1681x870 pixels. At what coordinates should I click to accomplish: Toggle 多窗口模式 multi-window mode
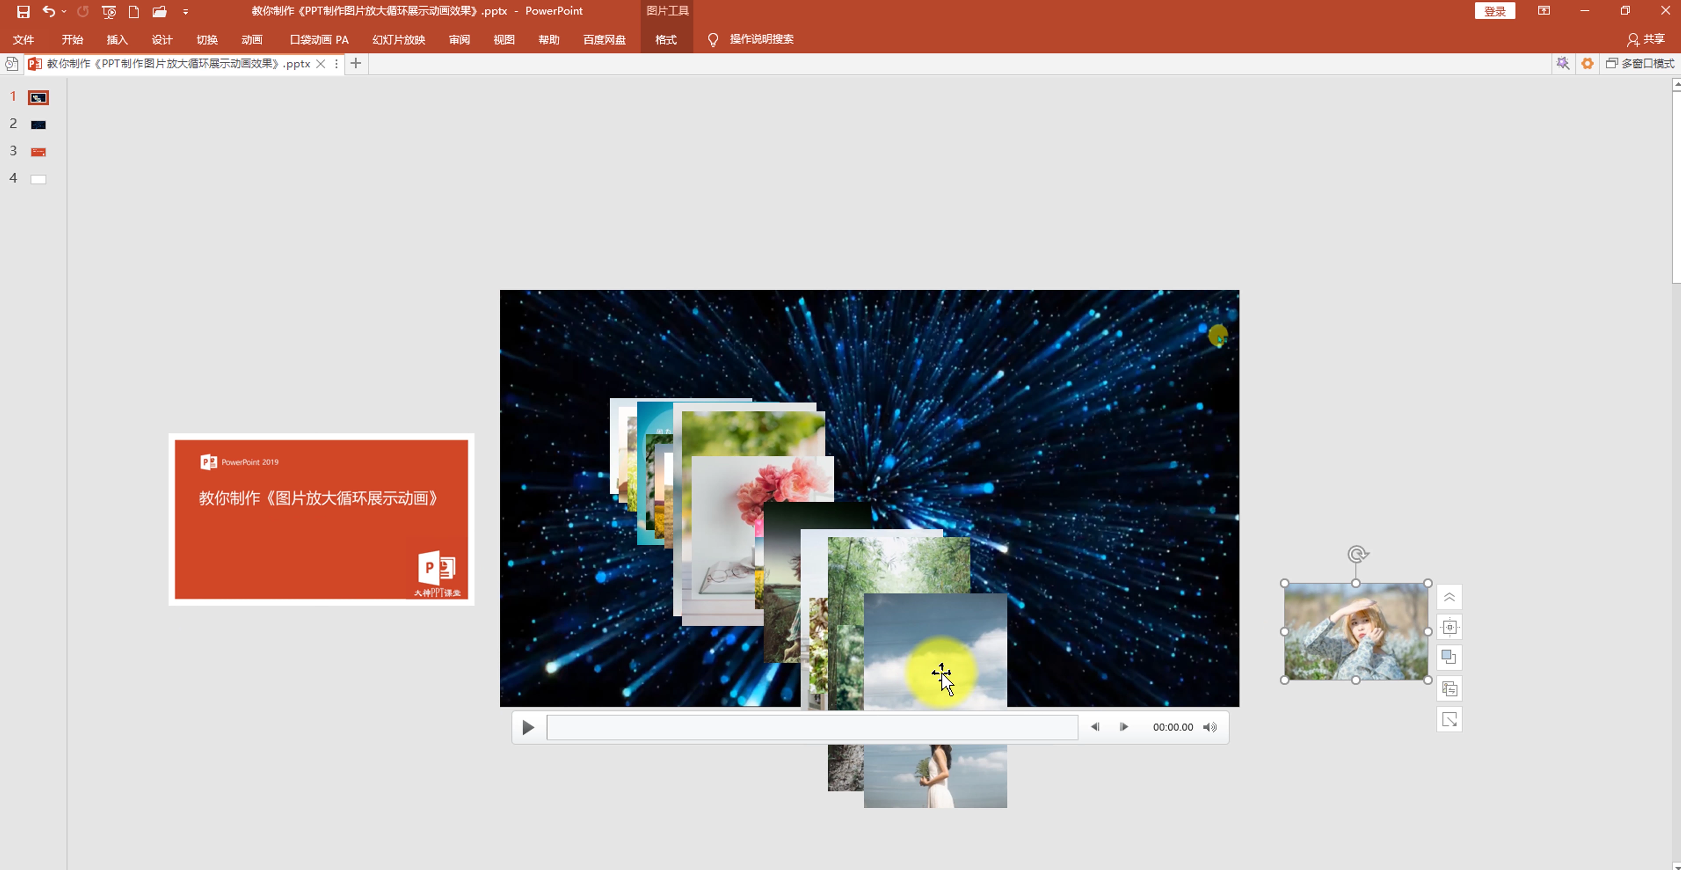[x=1640, y=63]
